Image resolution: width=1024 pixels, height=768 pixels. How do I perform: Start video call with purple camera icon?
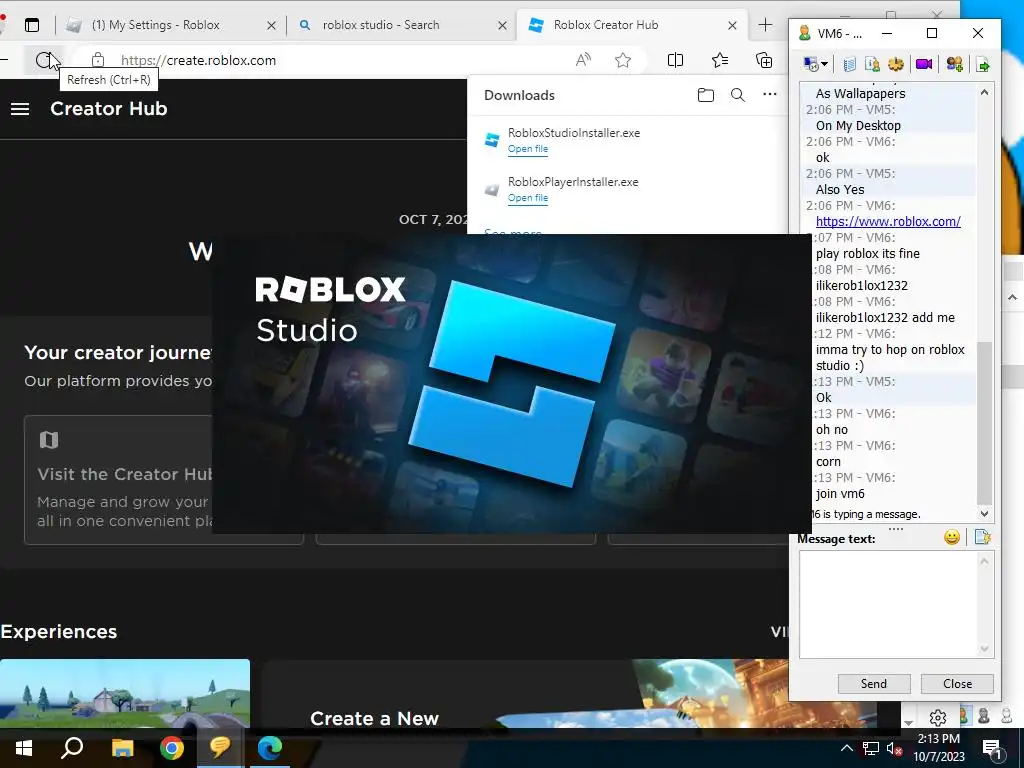923,64
